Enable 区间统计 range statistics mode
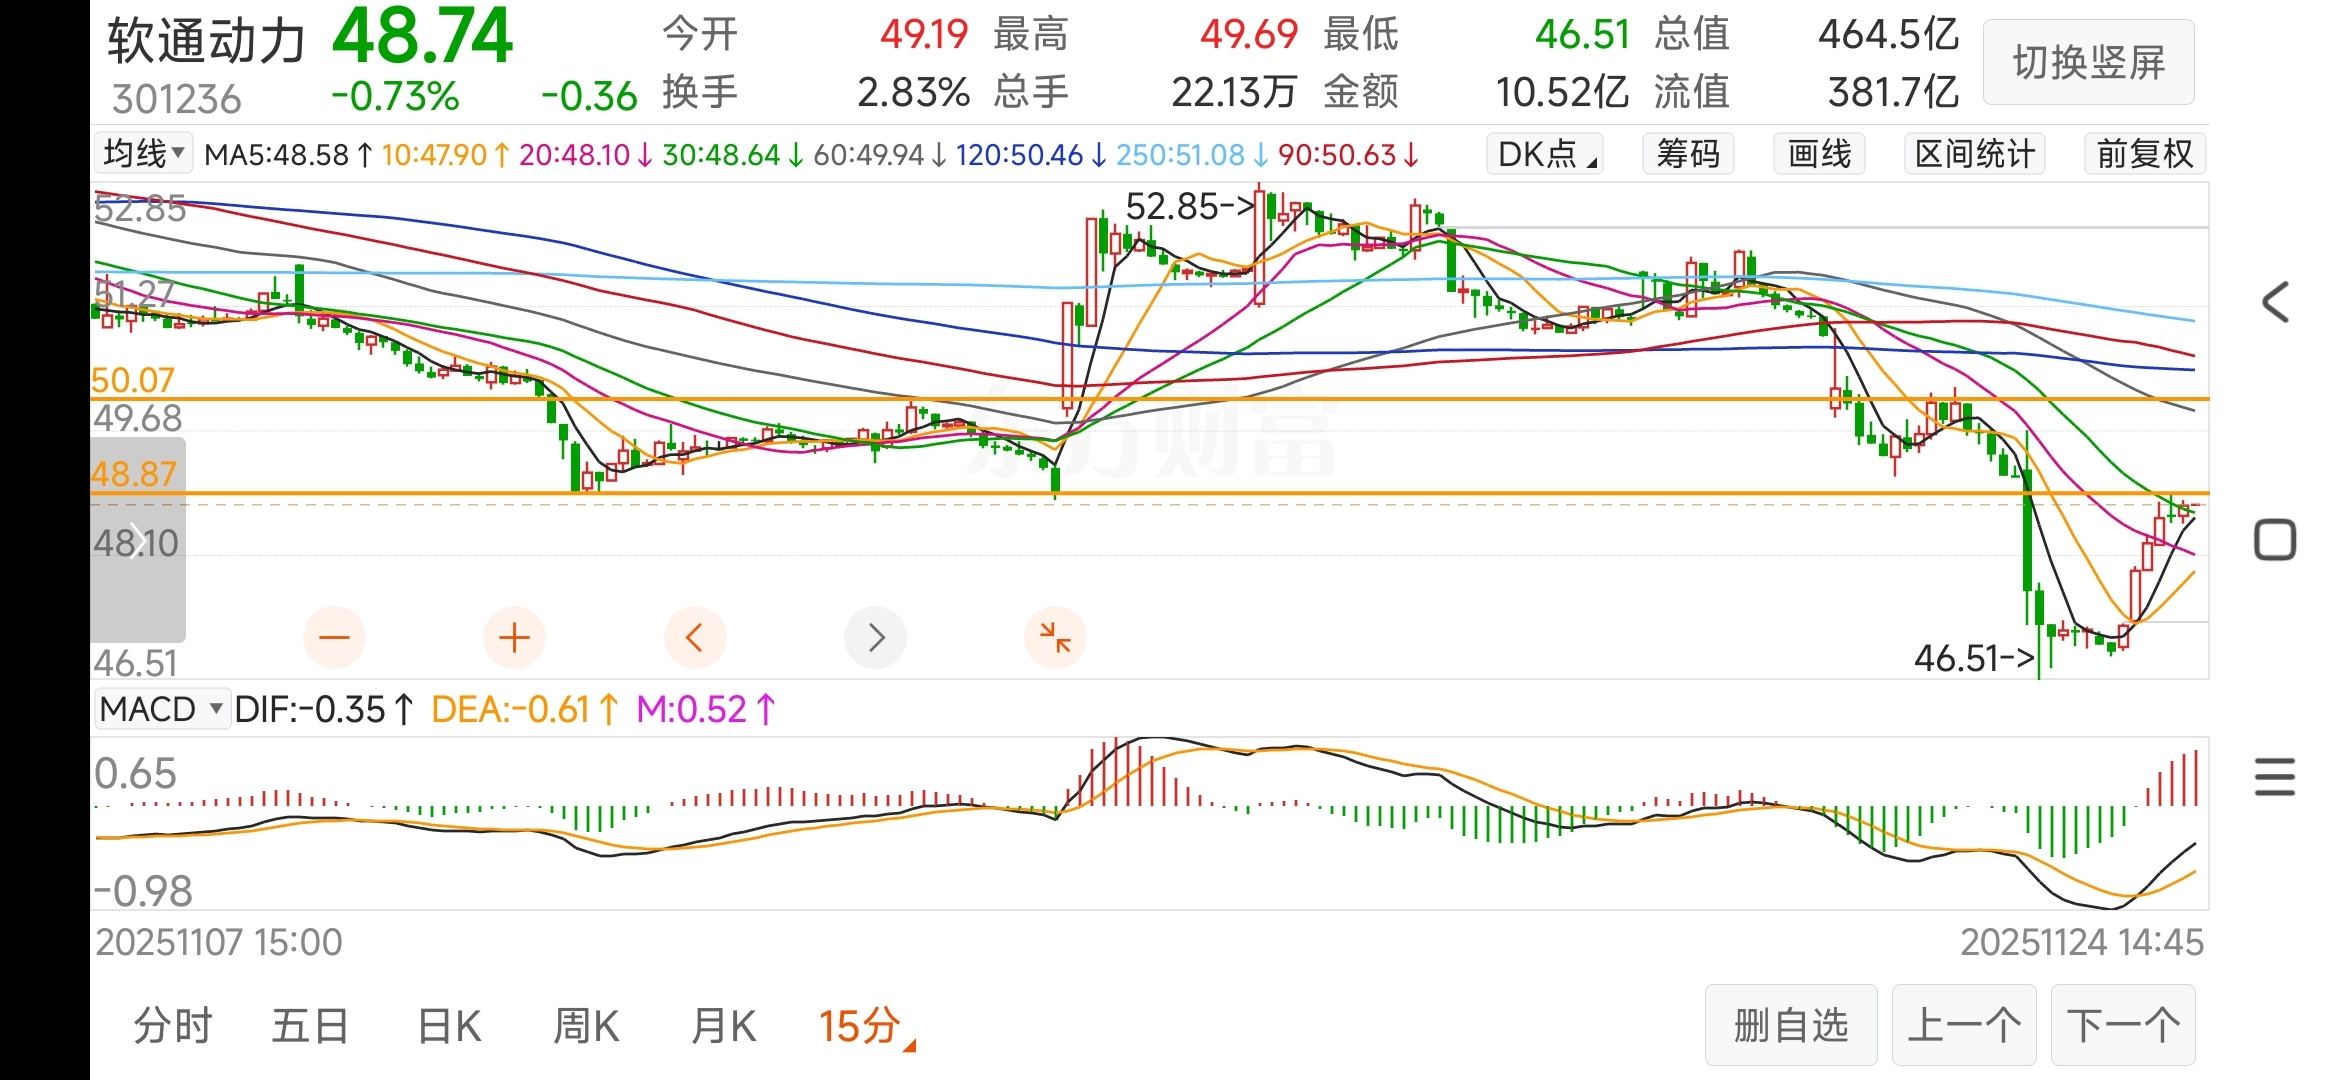The height and width of the screenshot is (1080, 2340). [1974, 154]
